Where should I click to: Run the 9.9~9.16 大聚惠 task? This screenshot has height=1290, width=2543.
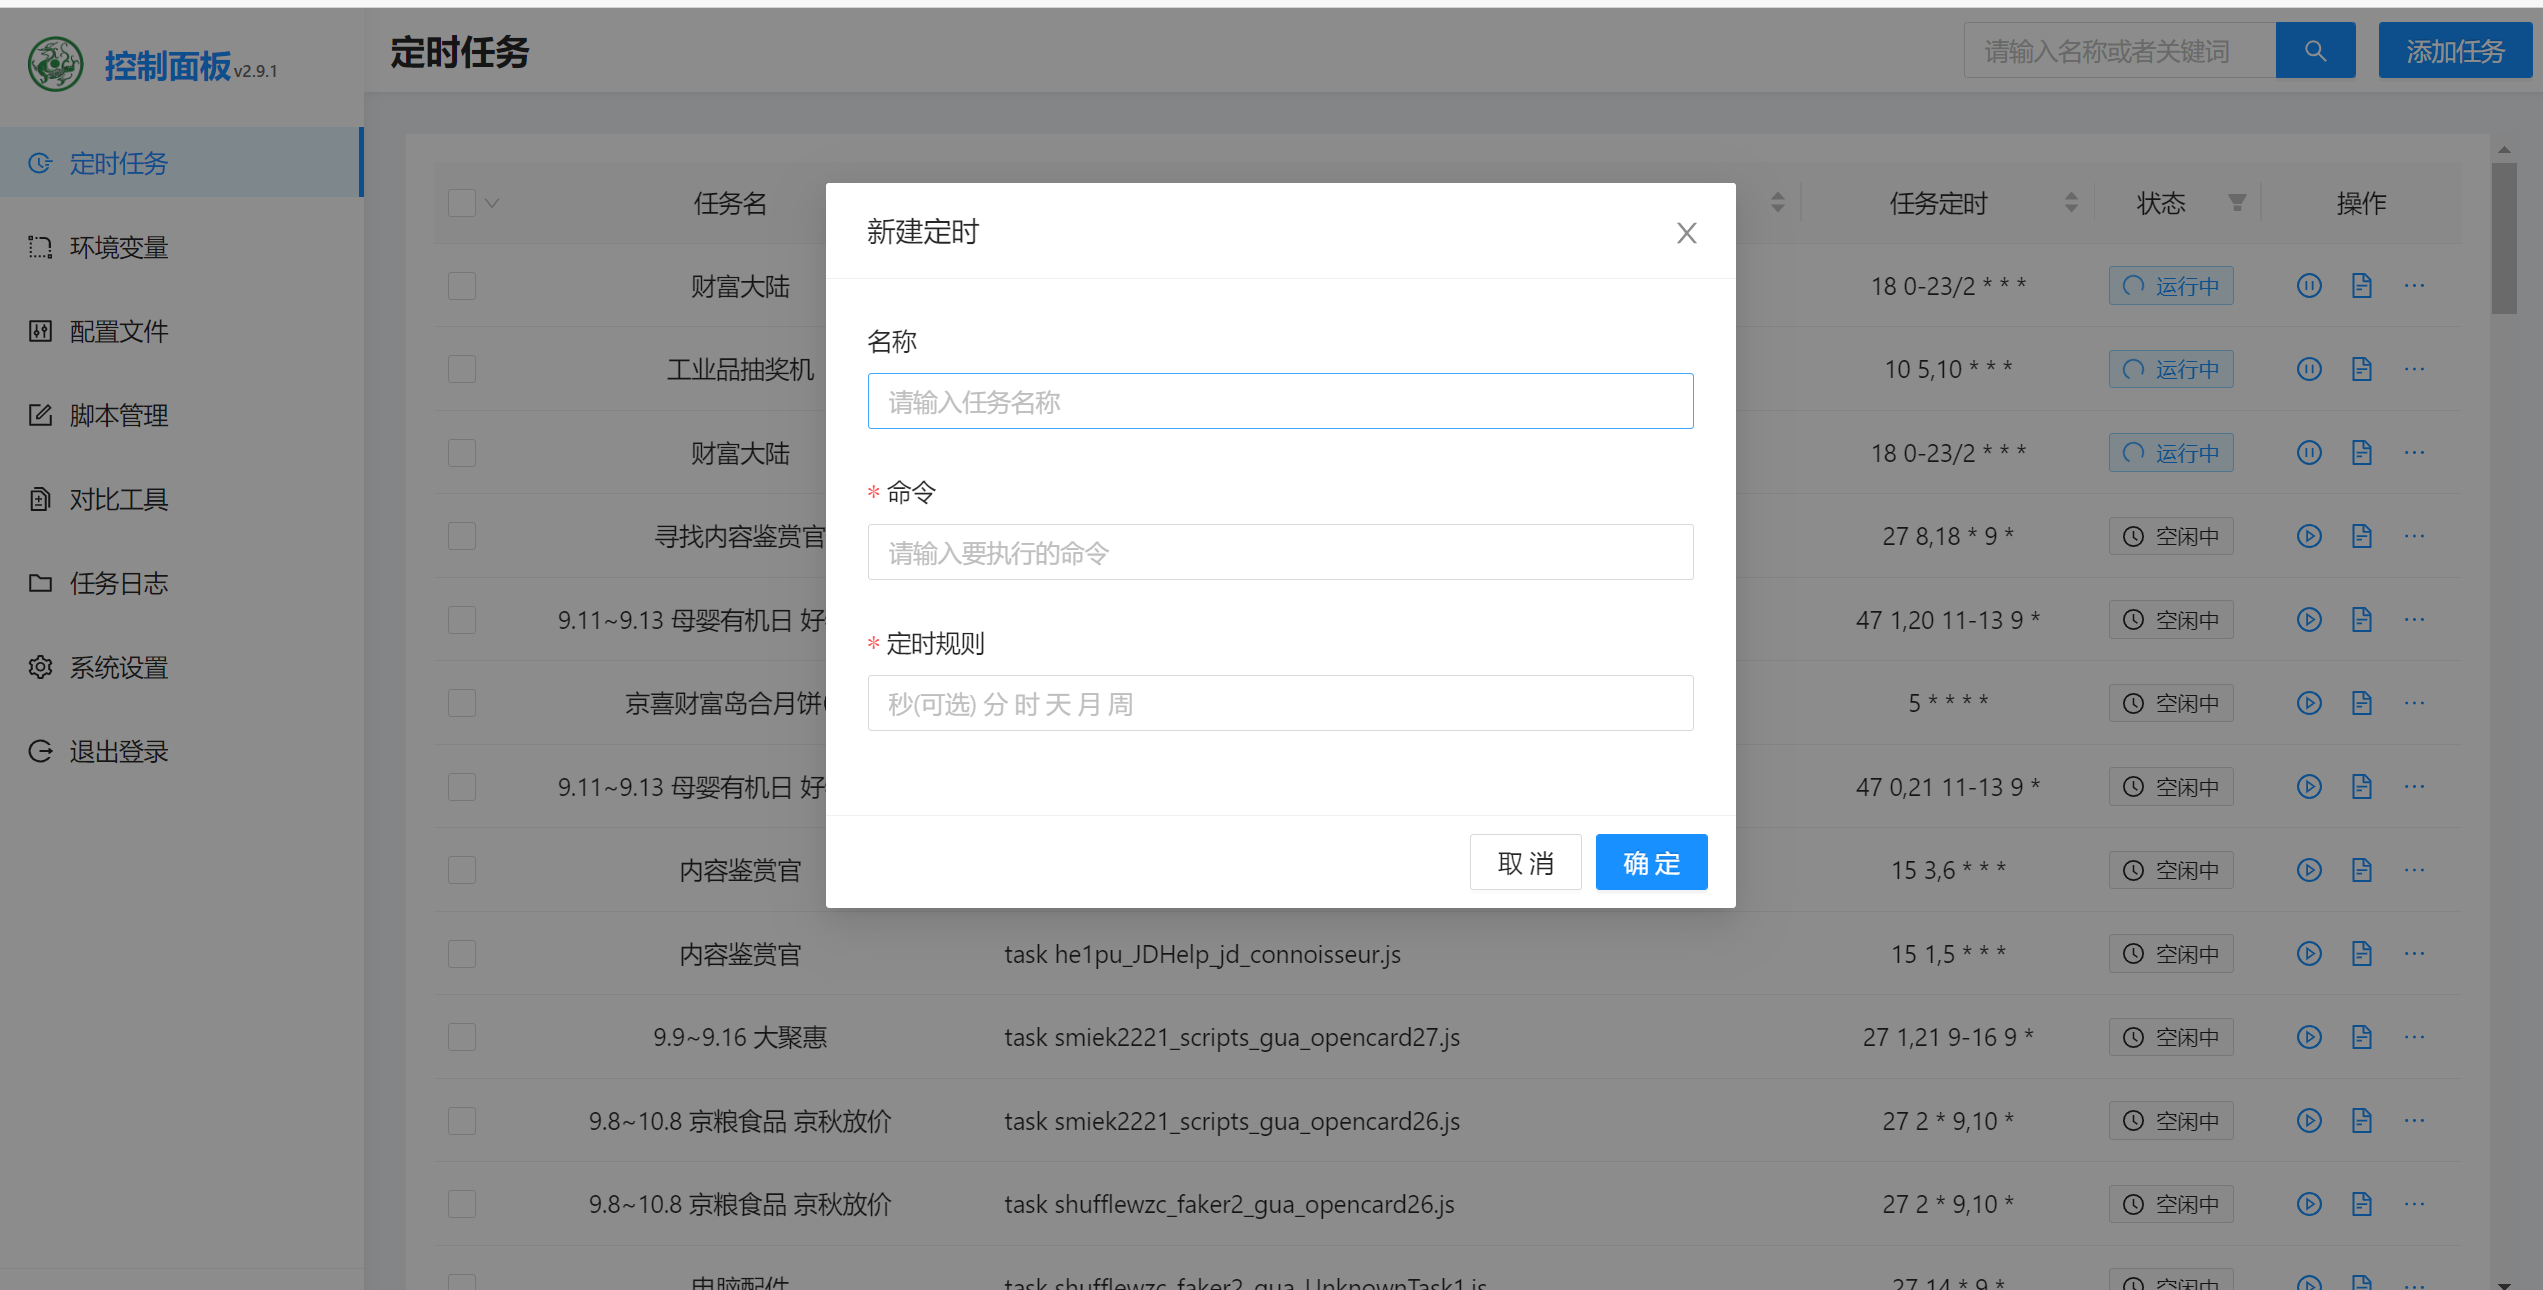(x=2308, y=1037)
